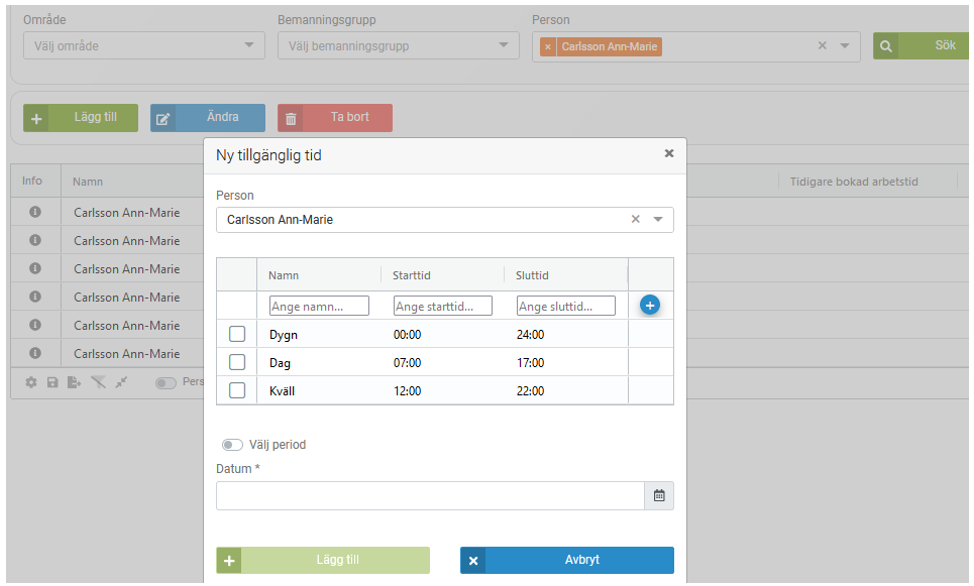The image size is (974, 586).
Task: Open the Bemanningsgrupp dropdown
Action: coord(504,46)
